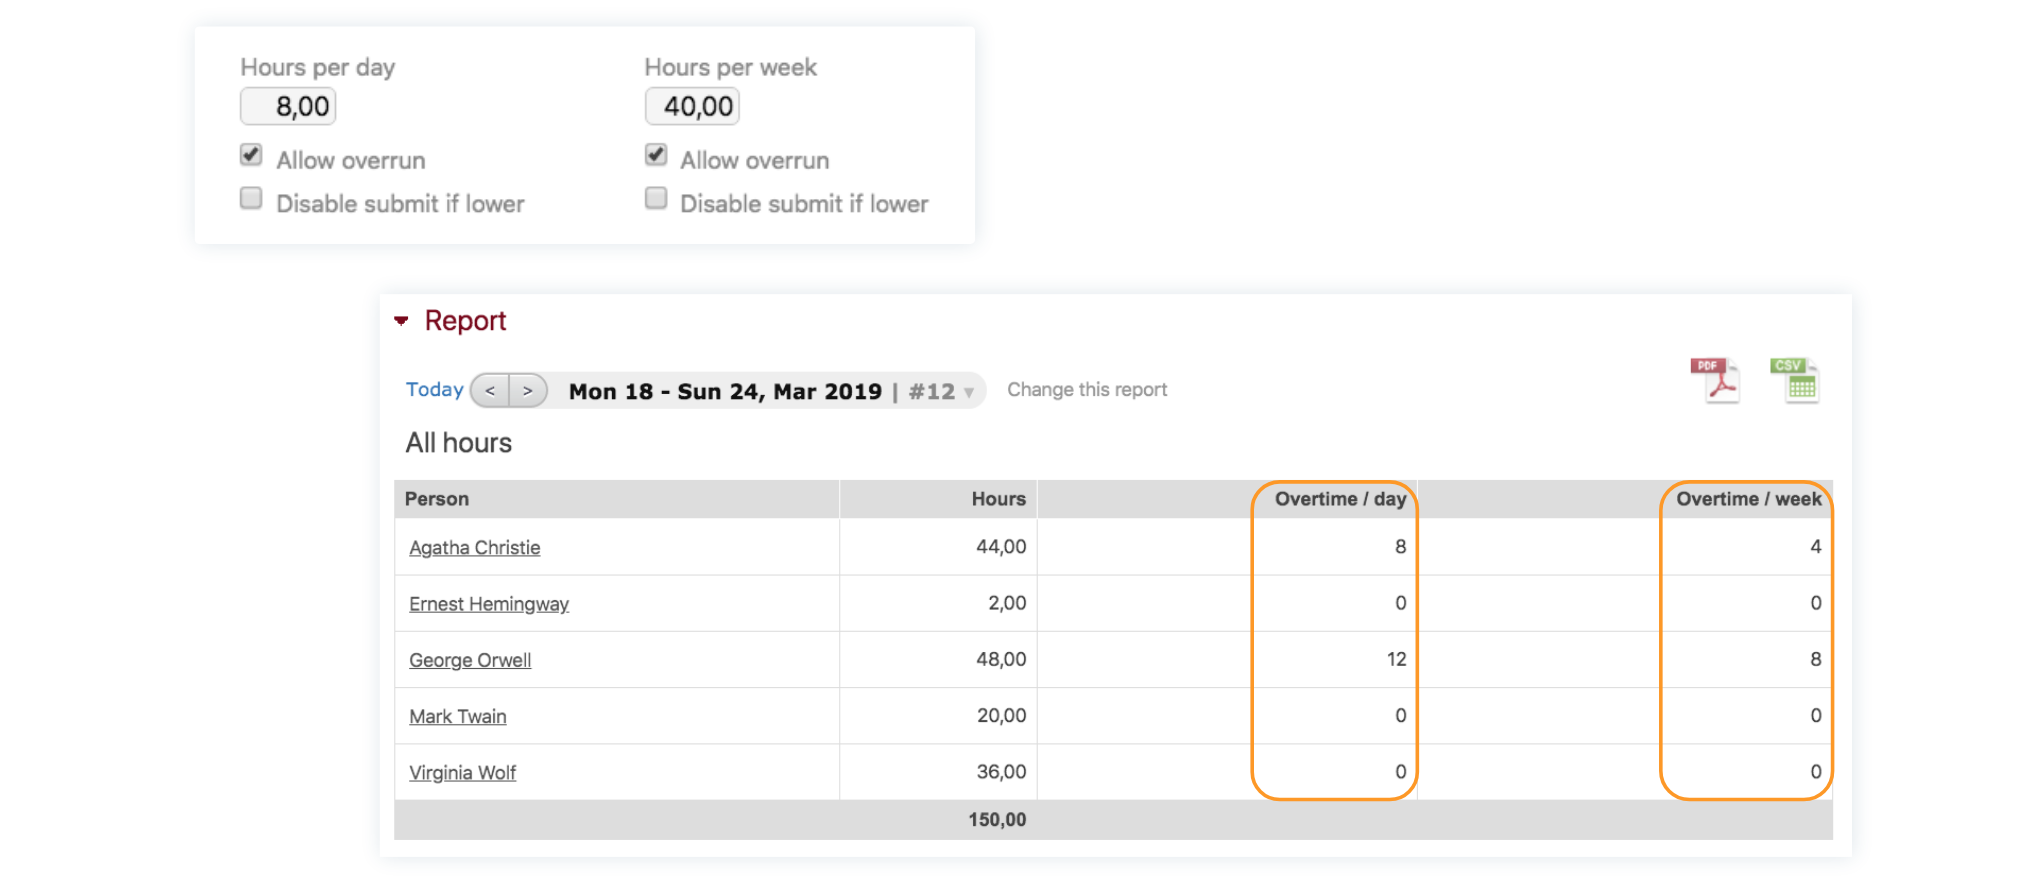
Task: Open Ernest Hemingway's details
Action: coord(488,604)
